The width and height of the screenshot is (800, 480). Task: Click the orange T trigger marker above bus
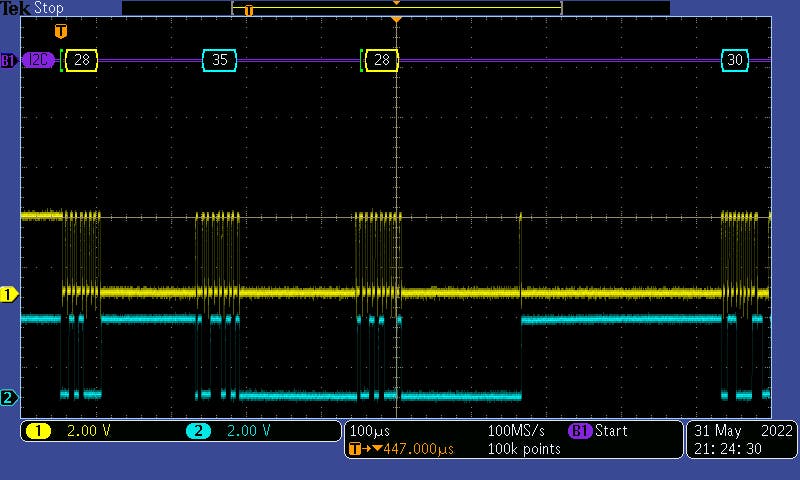60,32
